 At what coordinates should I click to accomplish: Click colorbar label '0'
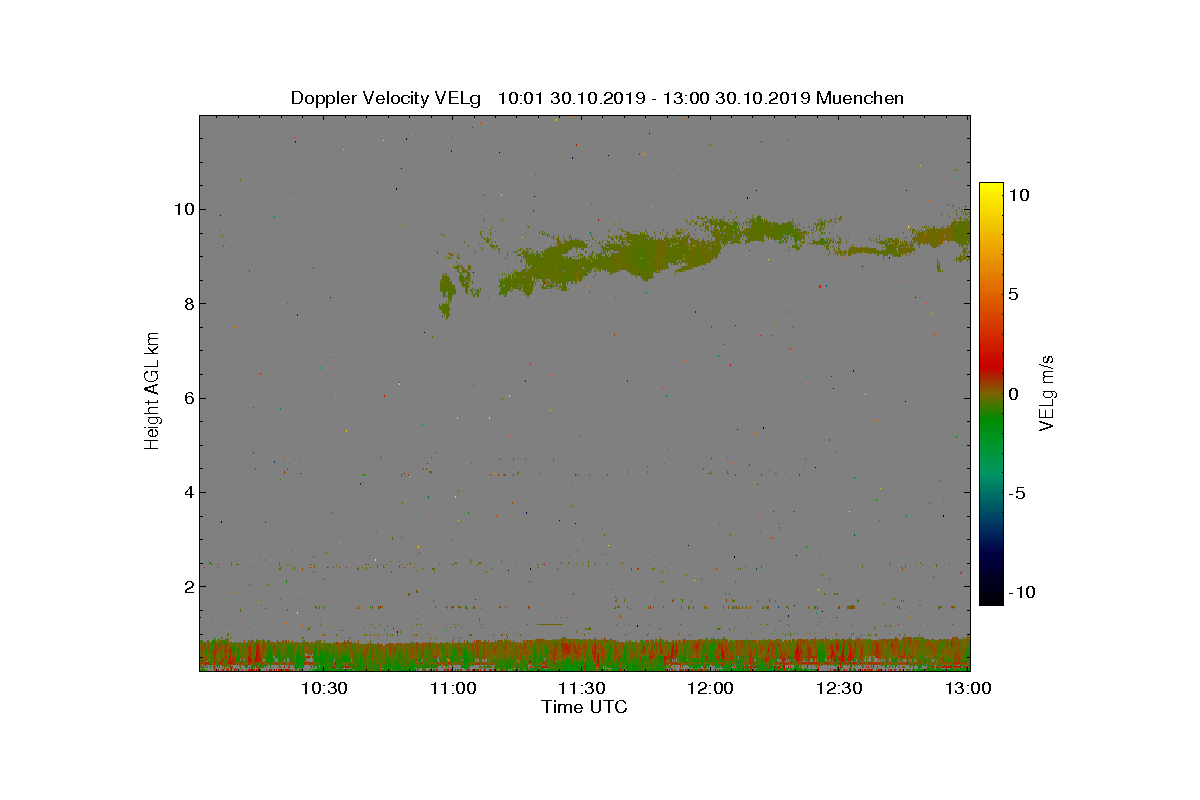click(1013, 394)
